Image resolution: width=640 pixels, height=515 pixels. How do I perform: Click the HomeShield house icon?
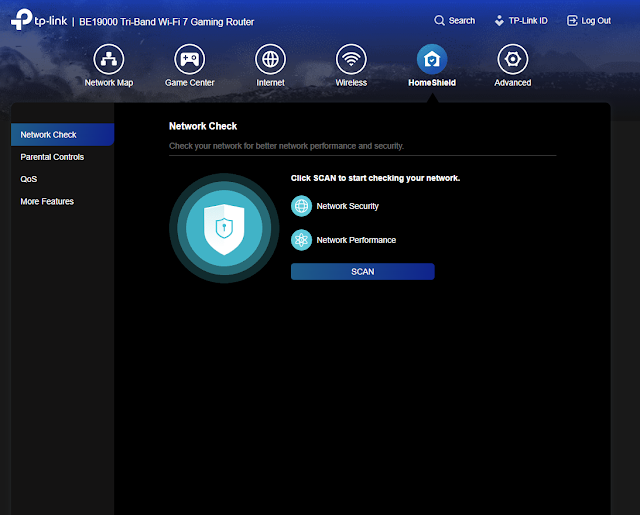tap(432, 58)
